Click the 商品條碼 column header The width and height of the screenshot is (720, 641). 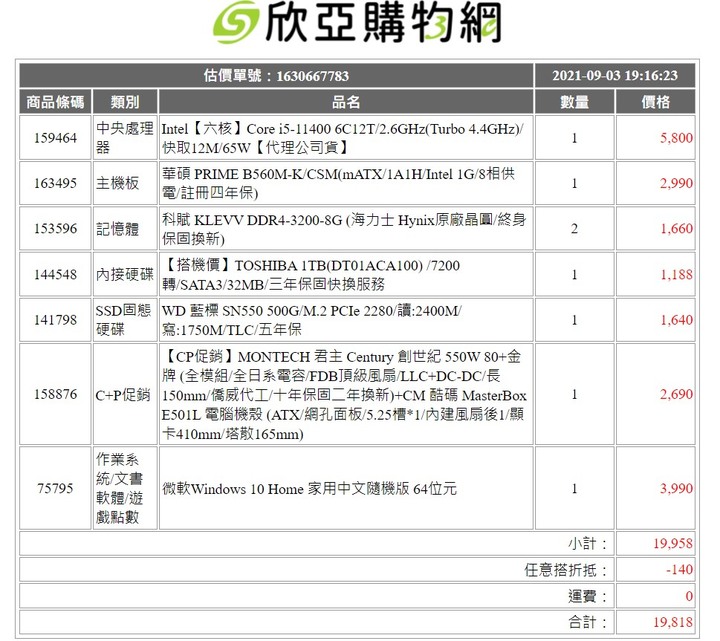coord(55,101)
